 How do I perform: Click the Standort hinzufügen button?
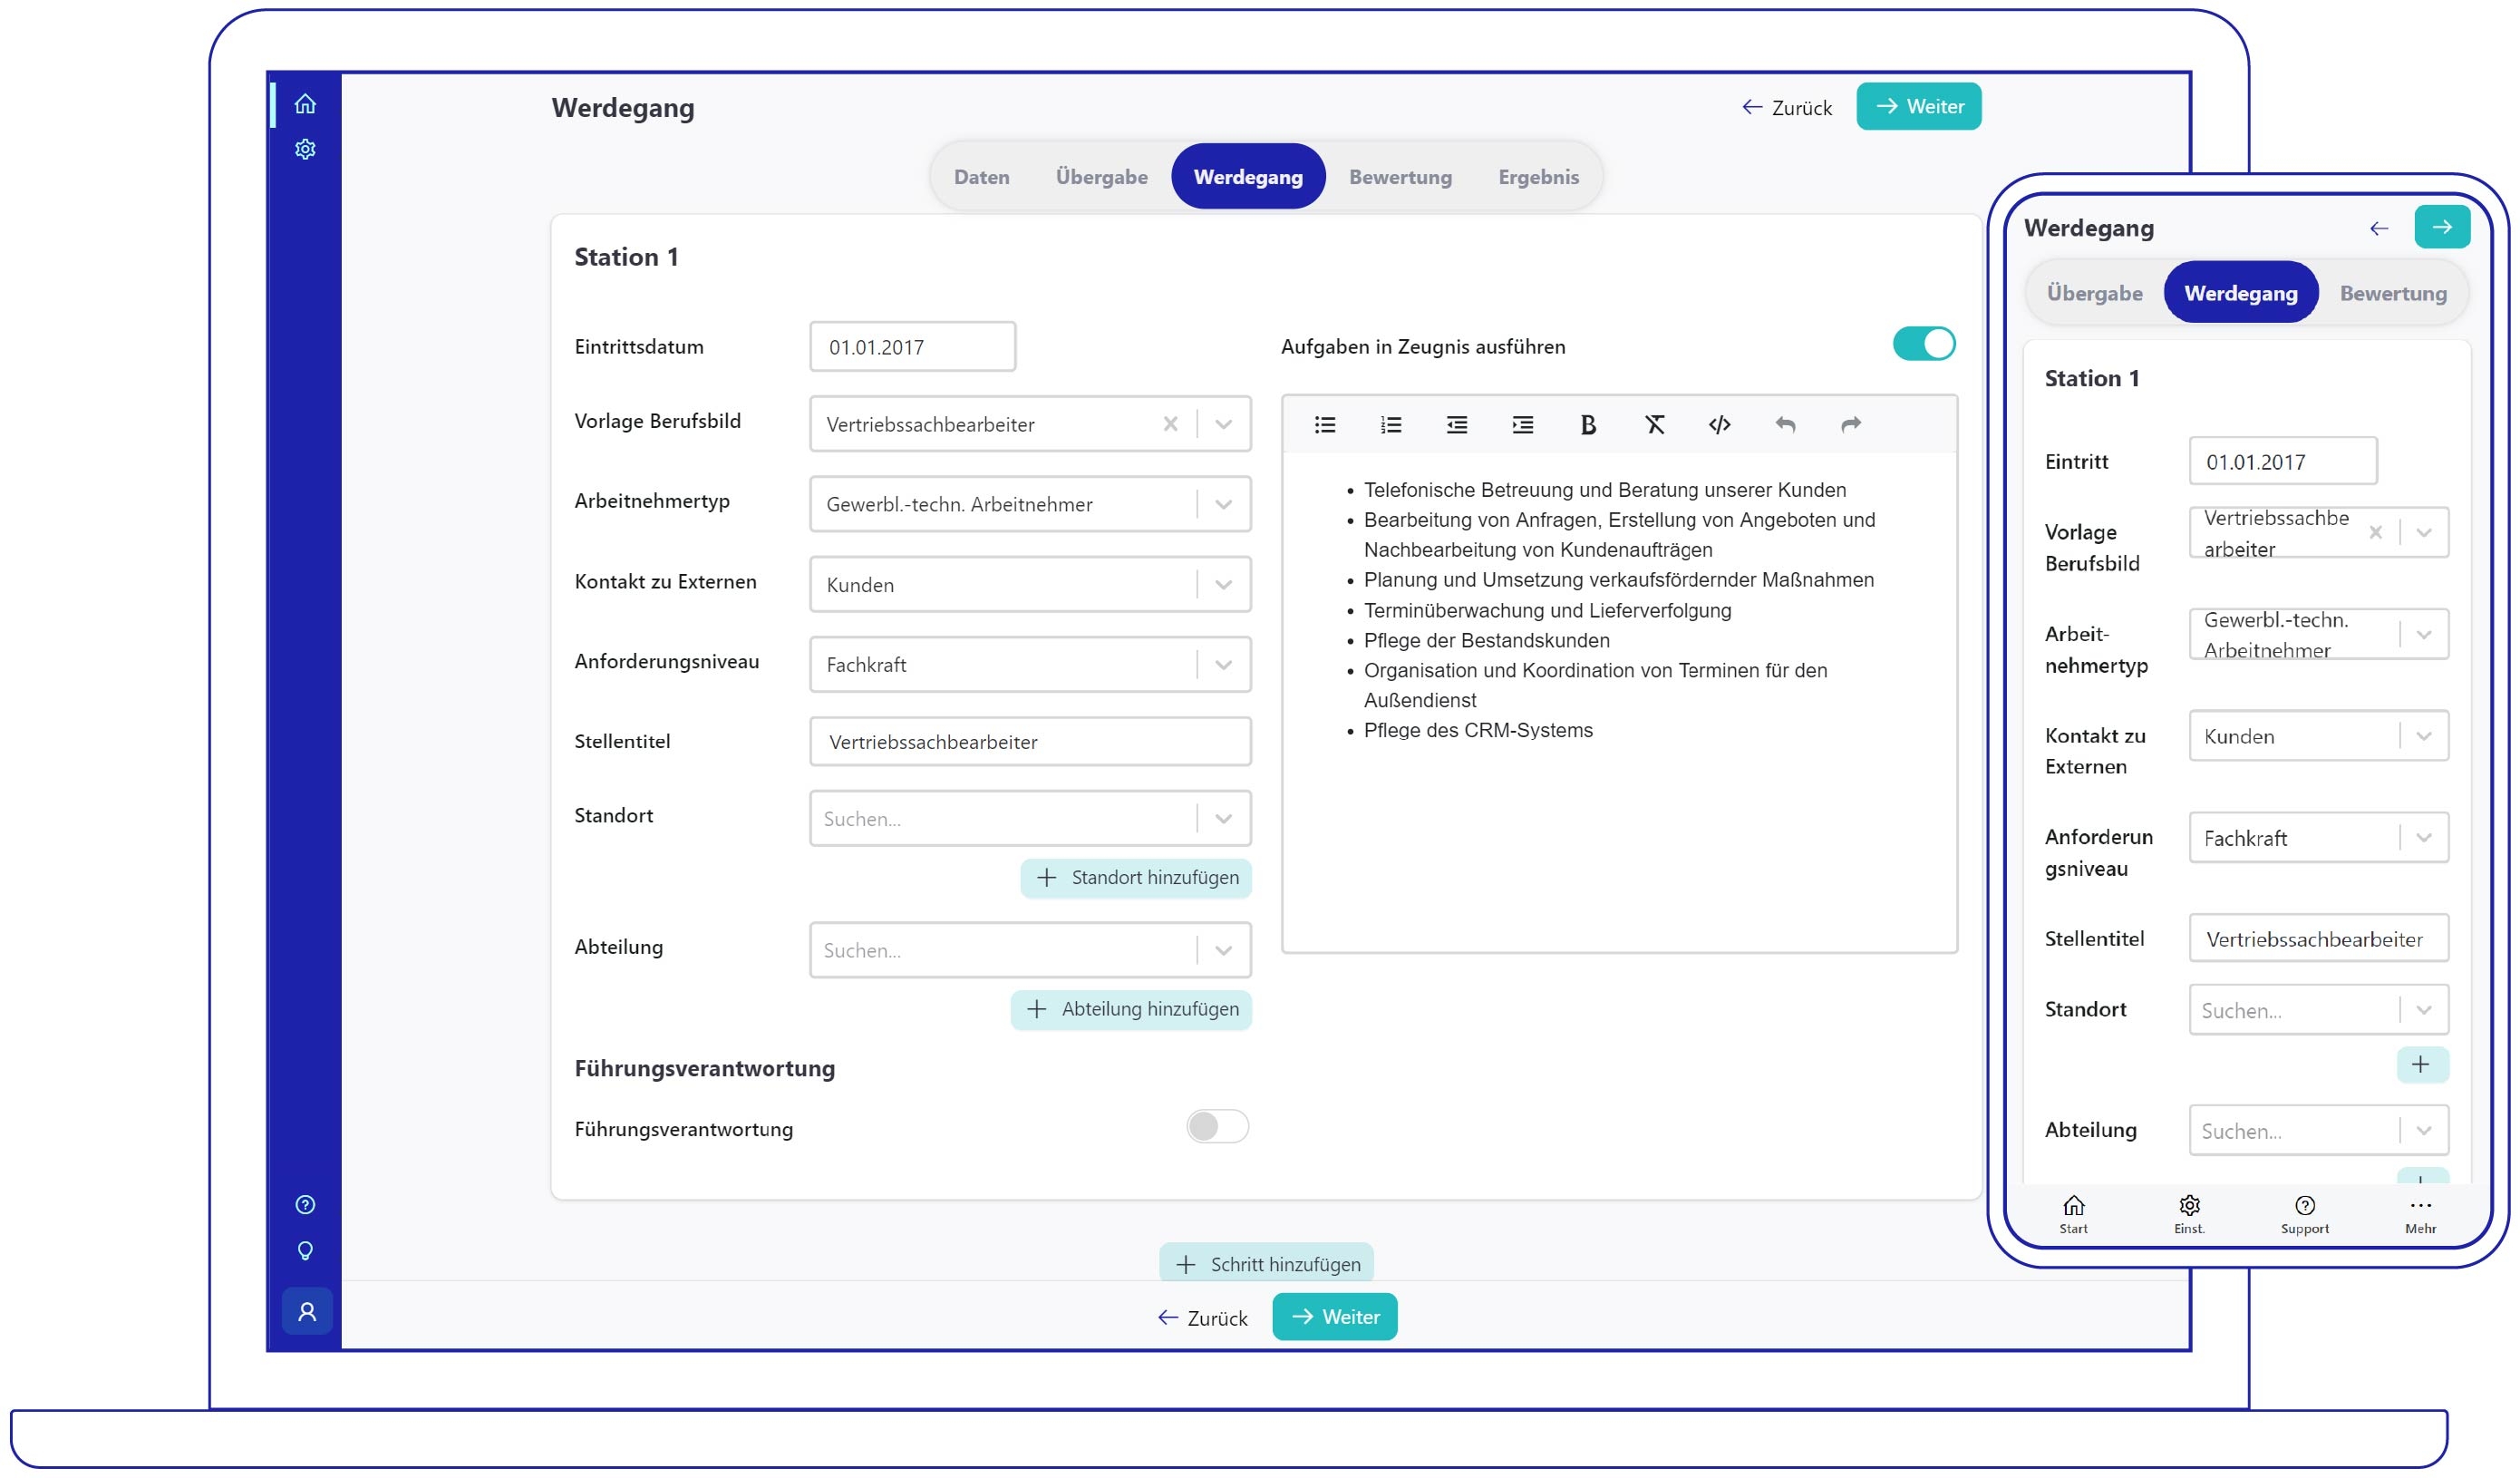click(1136, 878)
